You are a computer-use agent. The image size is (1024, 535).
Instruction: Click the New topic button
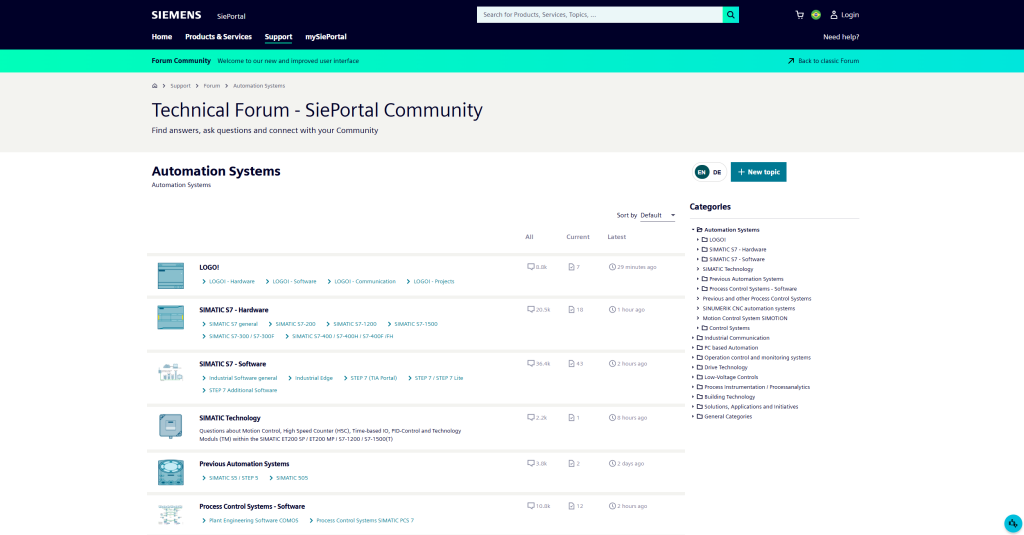point(758,172)
